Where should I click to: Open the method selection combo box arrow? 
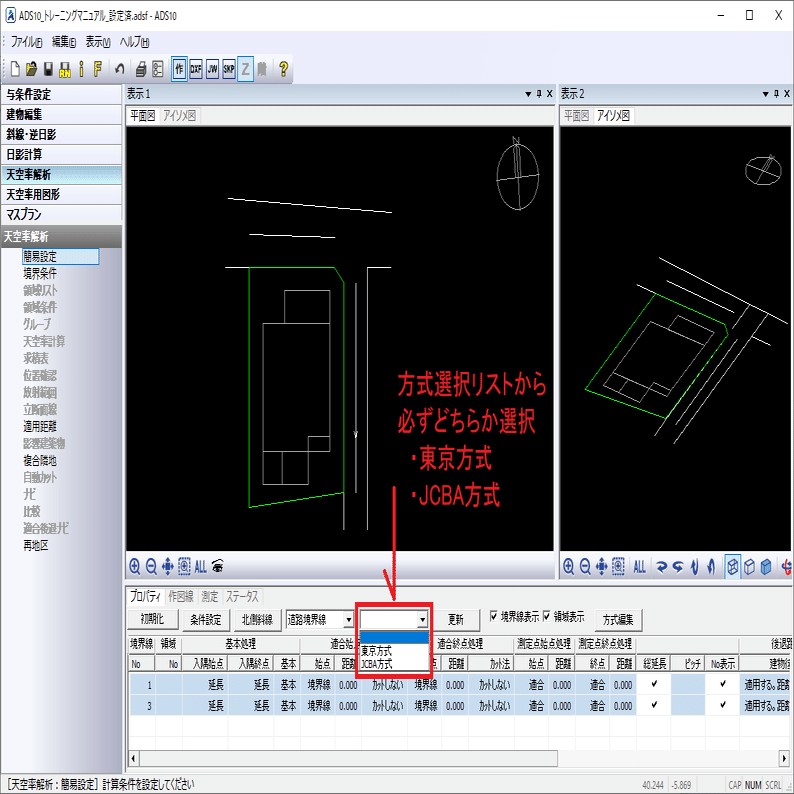click(422, 619)
